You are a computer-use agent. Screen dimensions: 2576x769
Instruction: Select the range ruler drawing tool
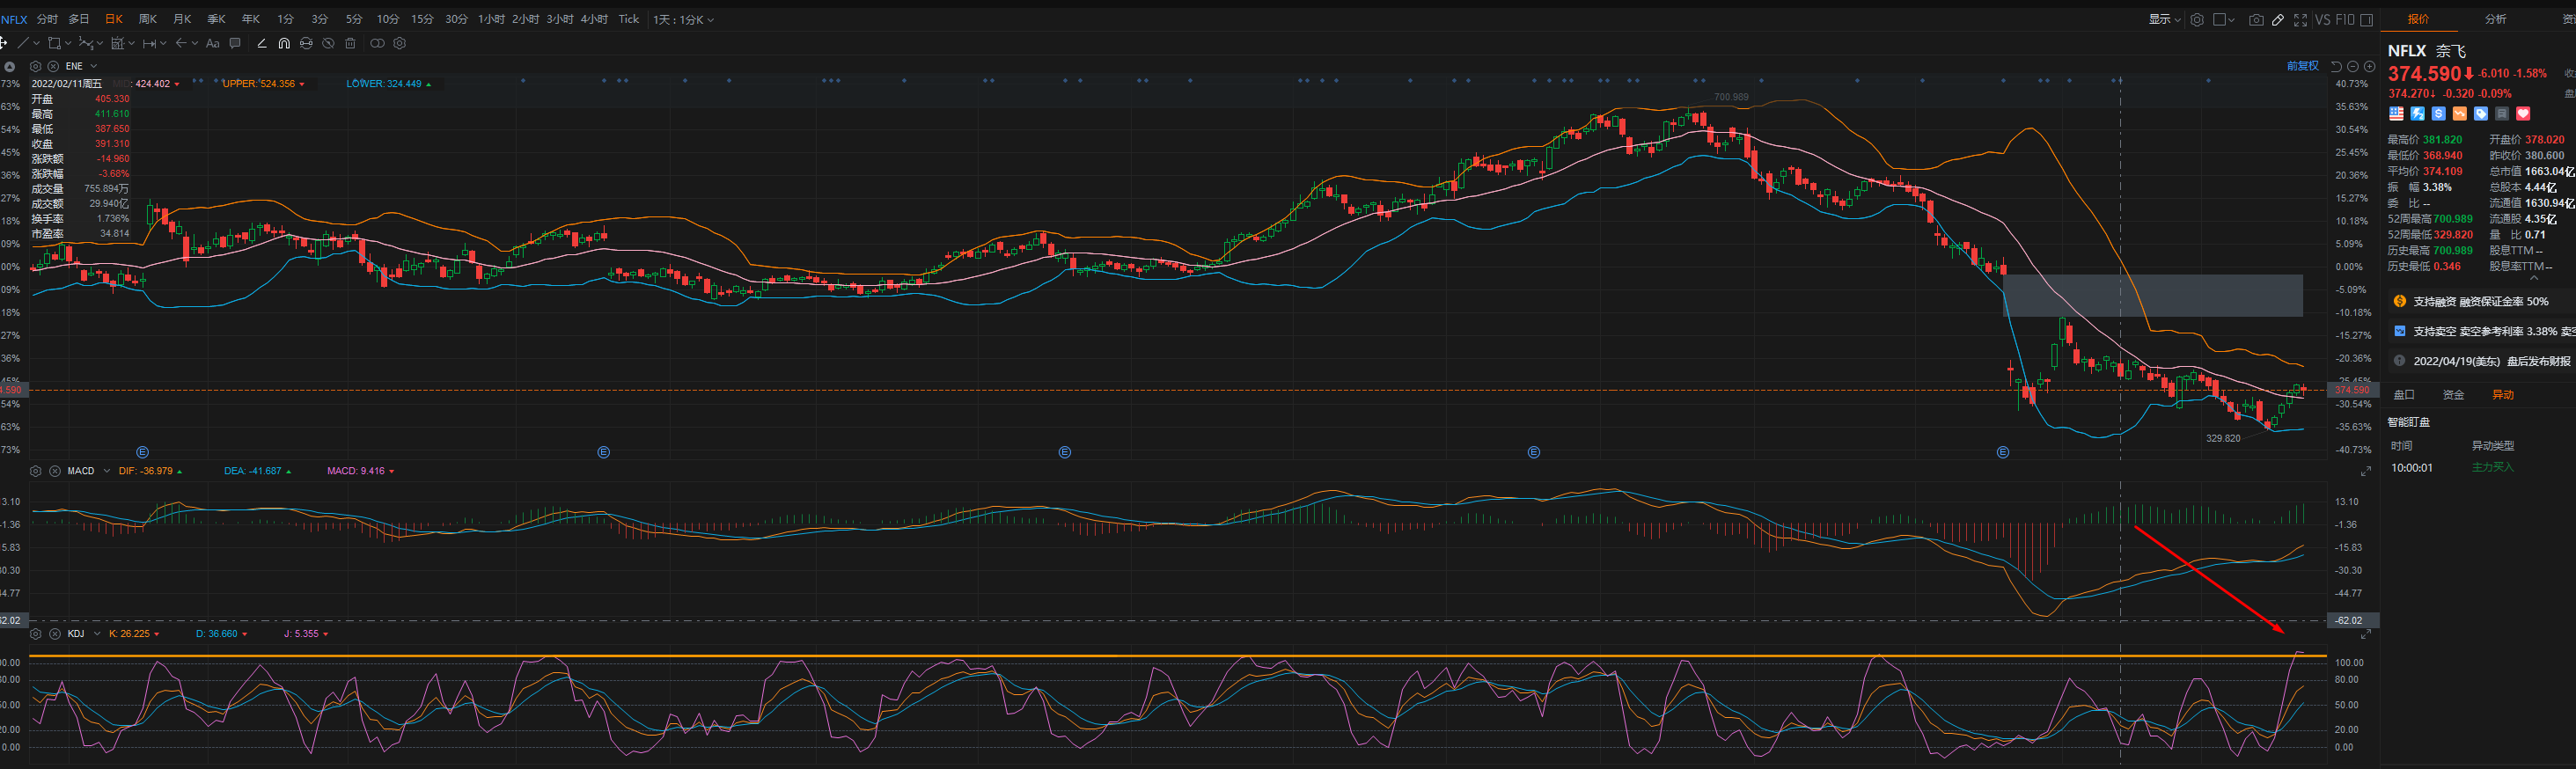click(x=149, y=43)
